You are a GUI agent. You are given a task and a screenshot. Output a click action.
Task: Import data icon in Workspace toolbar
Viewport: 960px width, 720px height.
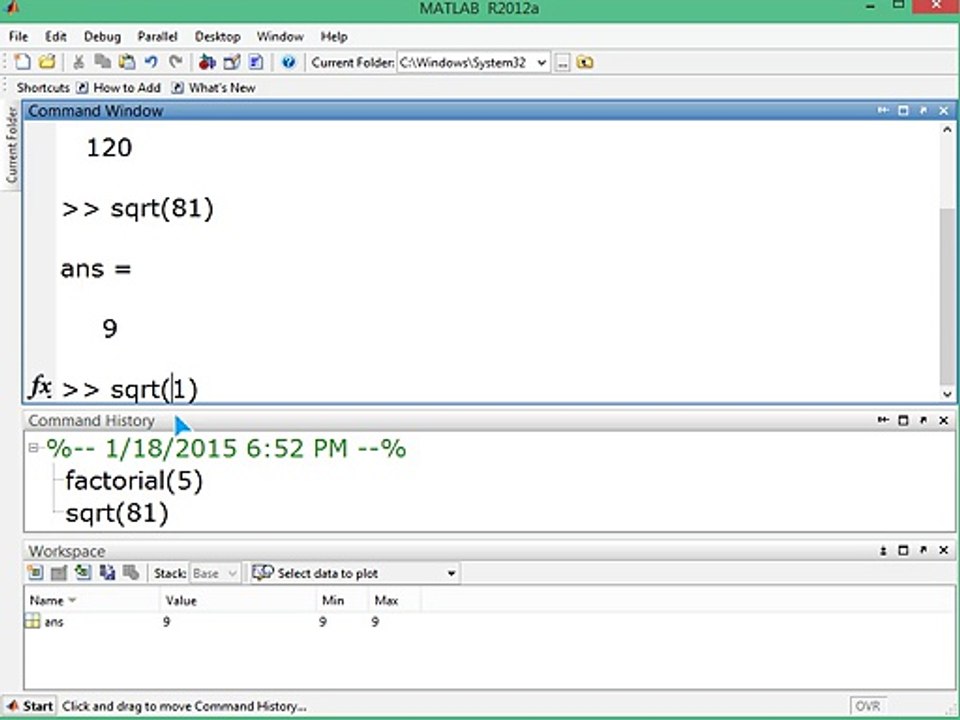(x=83, y=573)
